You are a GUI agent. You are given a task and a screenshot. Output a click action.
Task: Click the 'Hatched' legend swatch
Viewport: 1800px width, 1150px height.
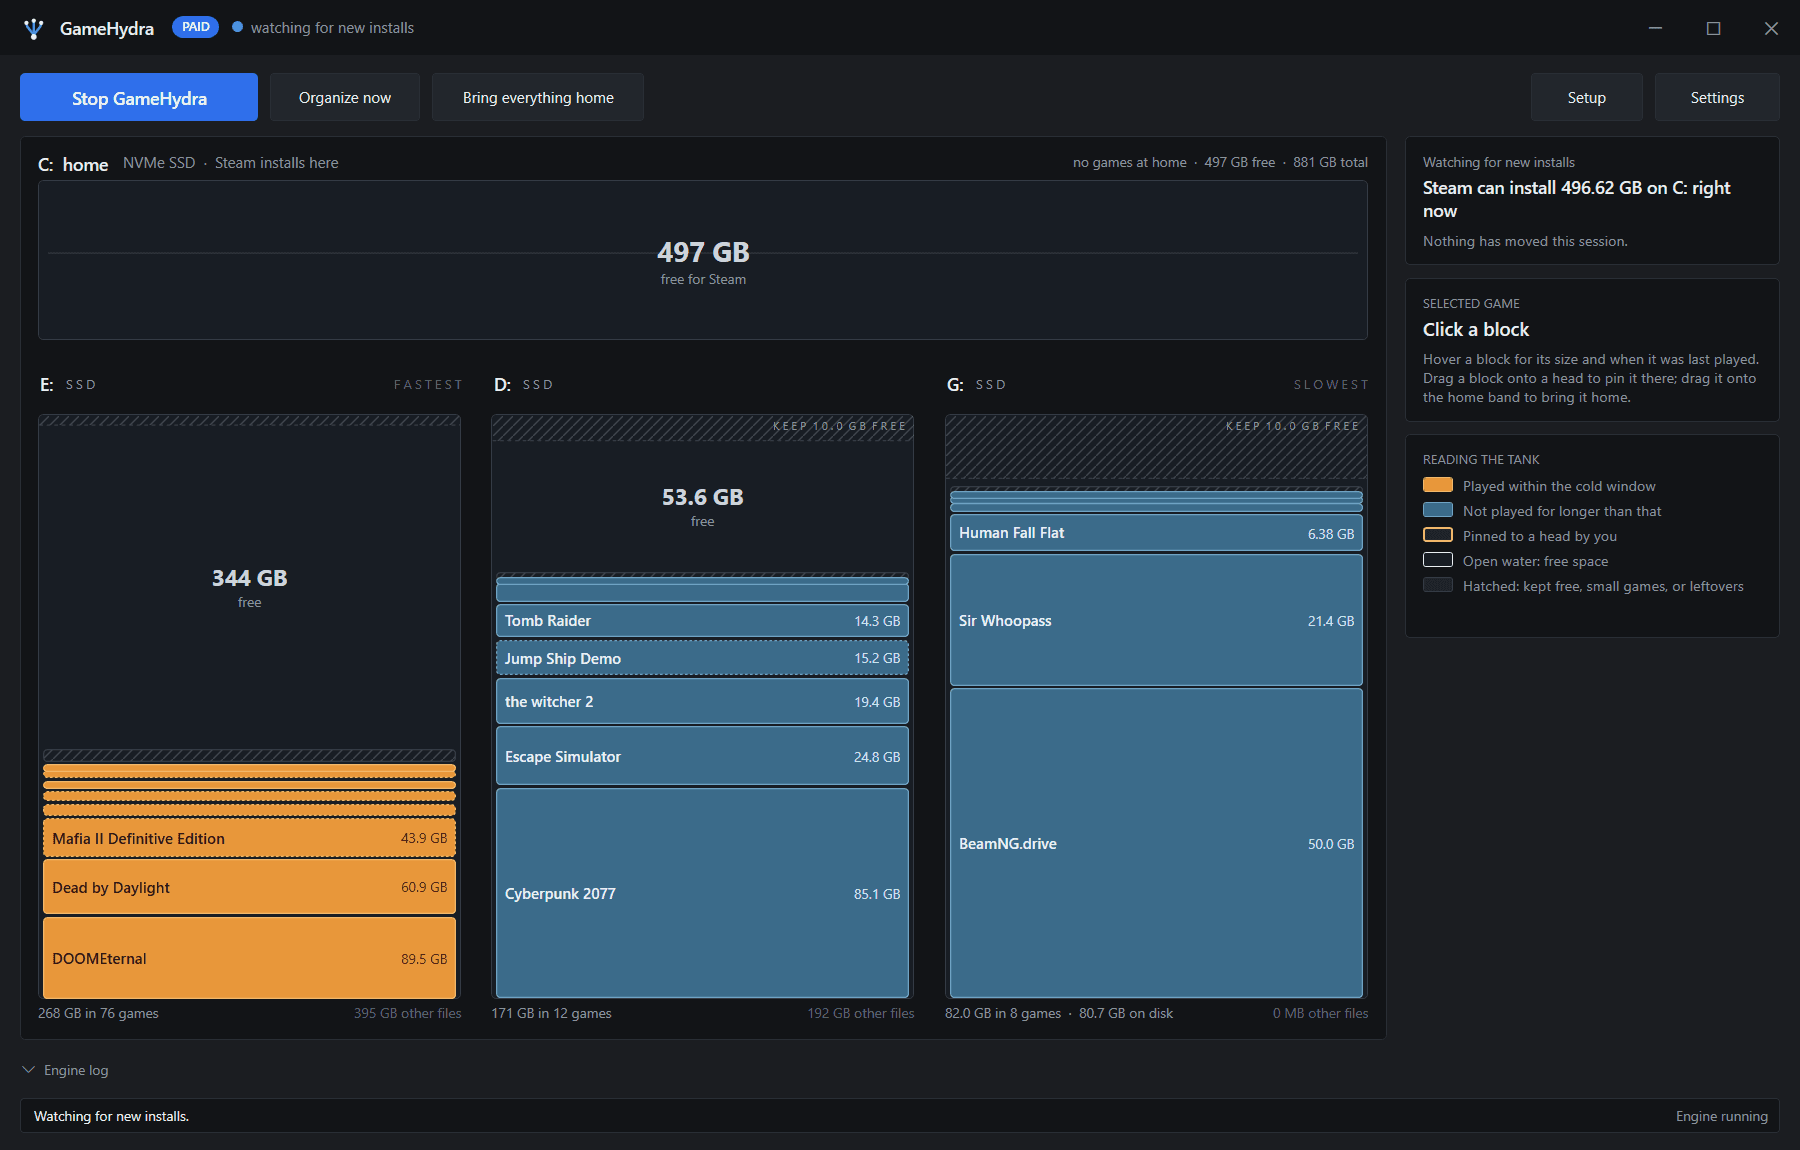(x=1438, y=585)
